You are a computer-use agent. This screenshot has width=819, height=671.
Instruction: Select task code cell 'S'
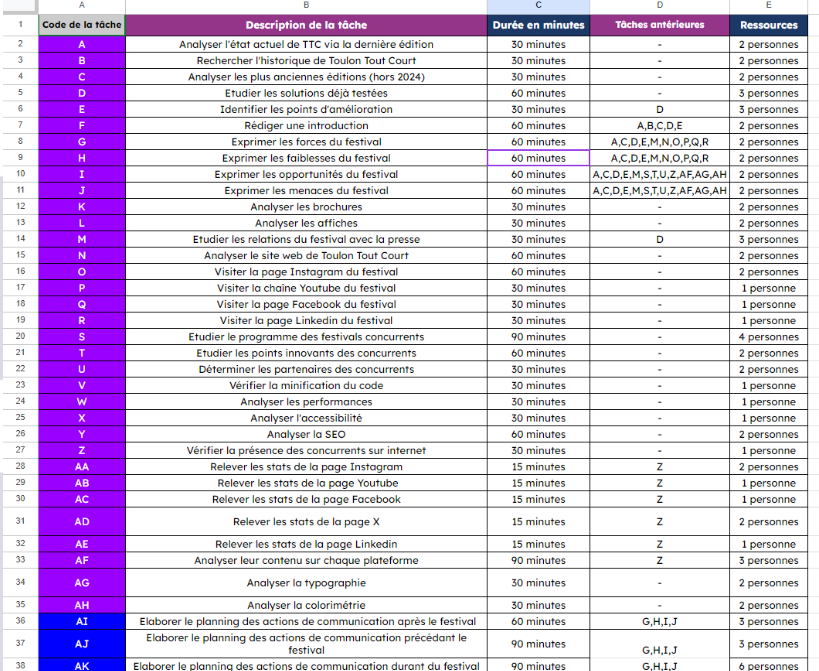coord(81,336)
